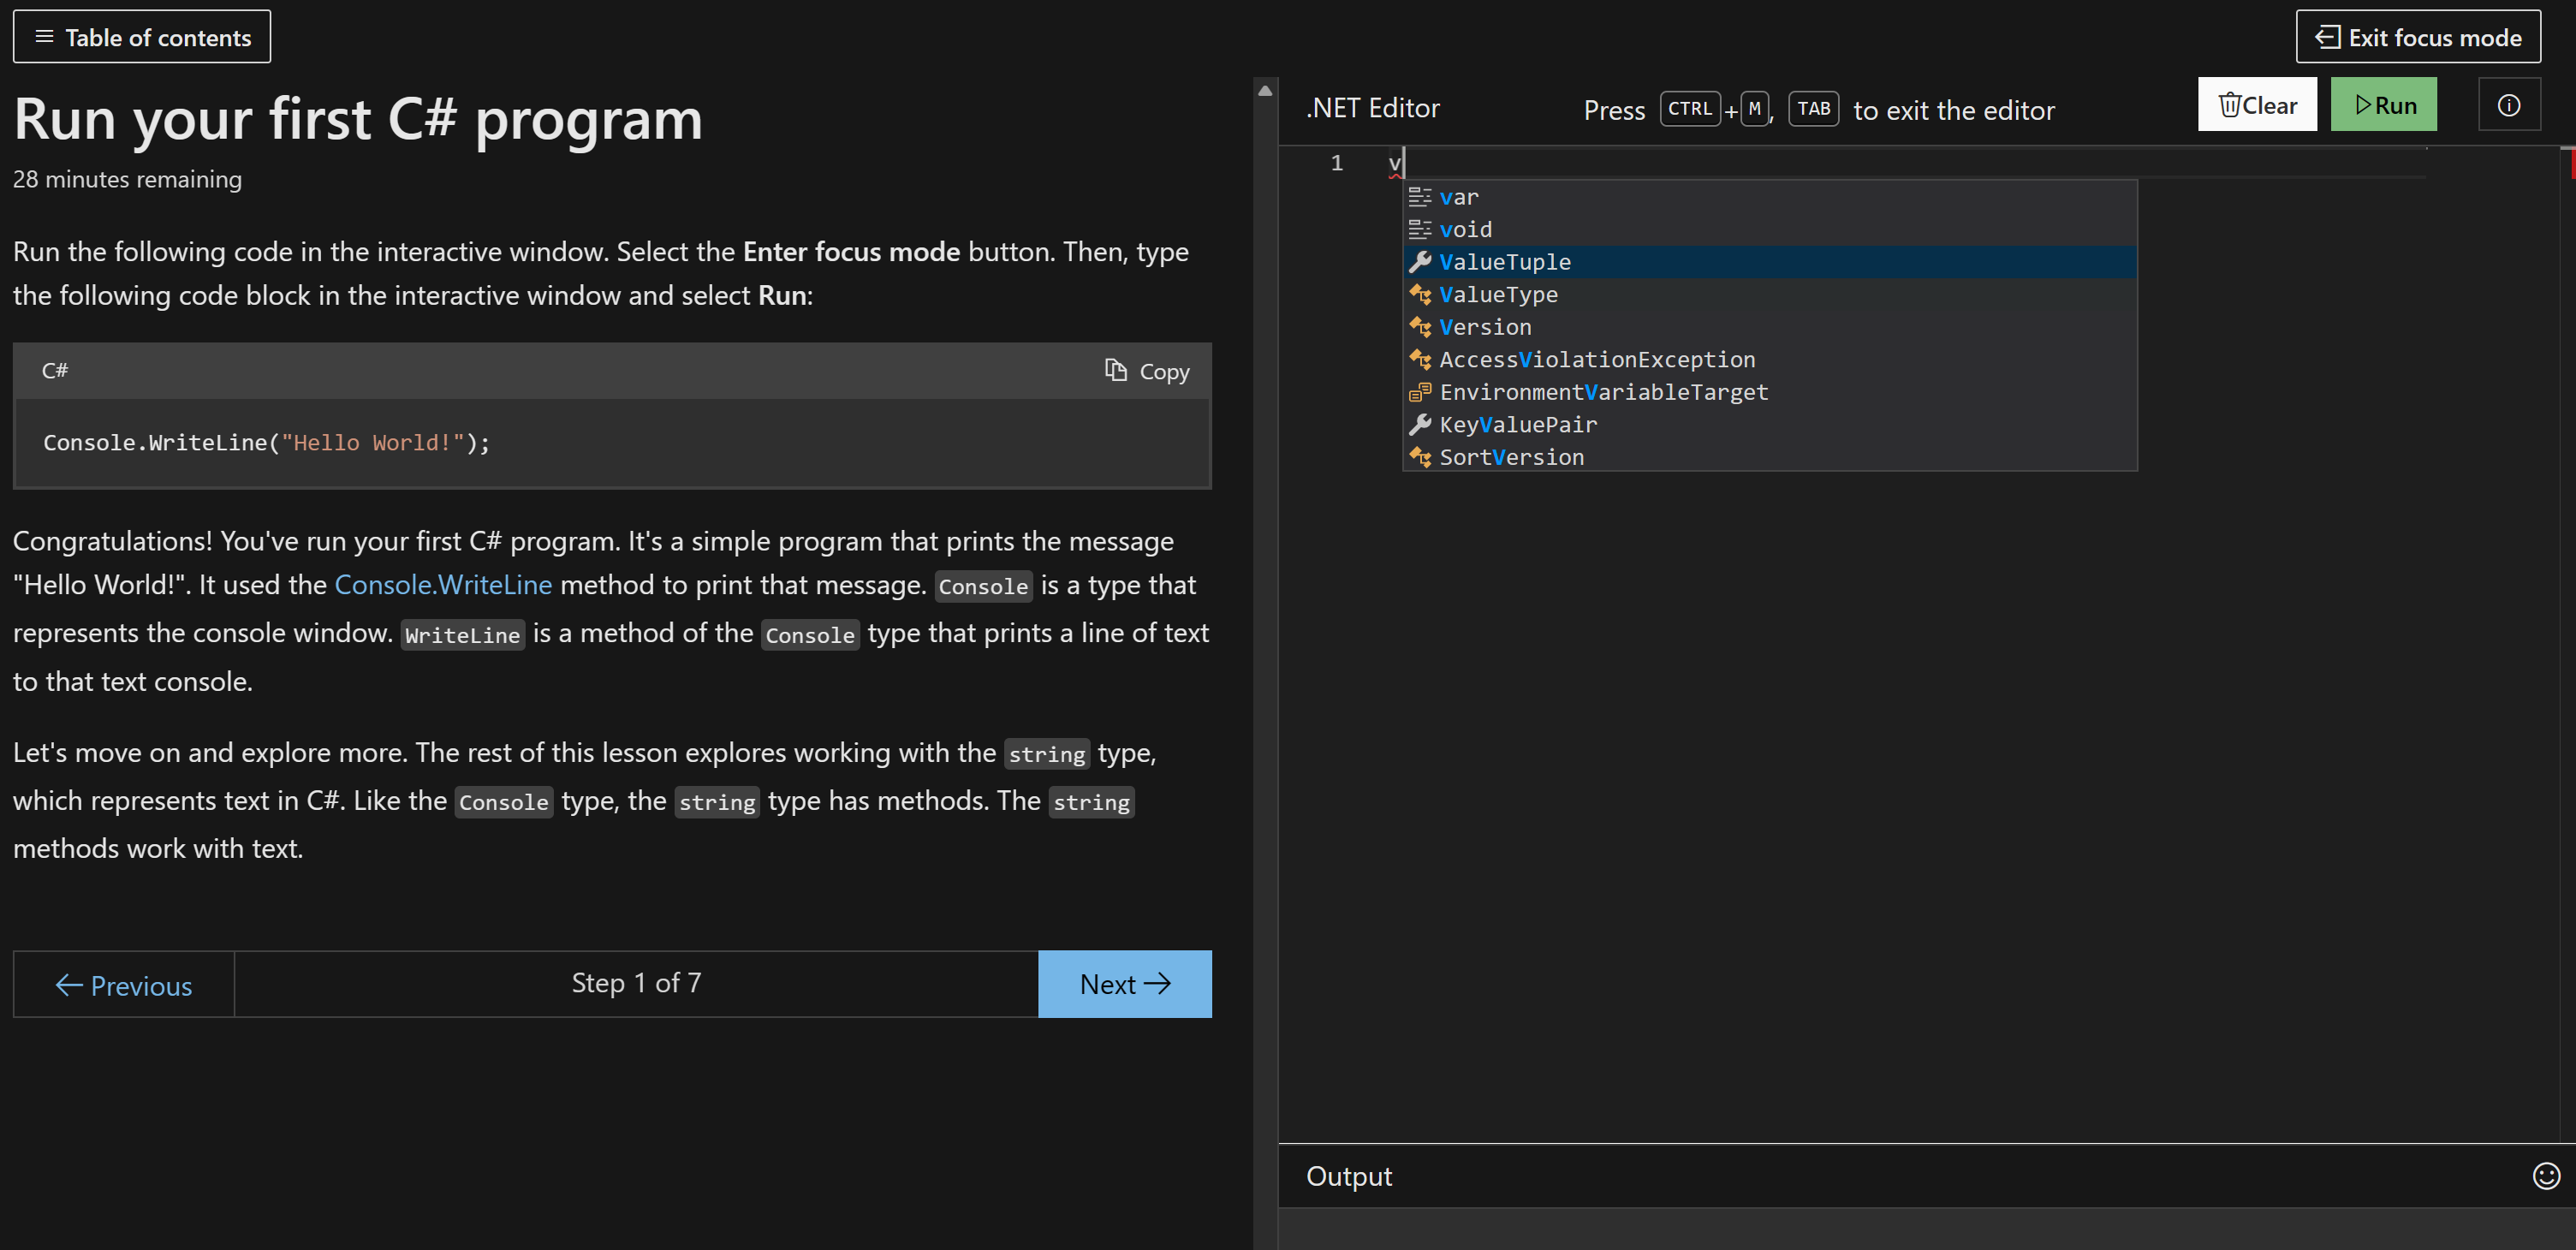Select 'var' keyword suggestion
The width and height of the screenshot is (2576, 1250).
point(1770,197)
